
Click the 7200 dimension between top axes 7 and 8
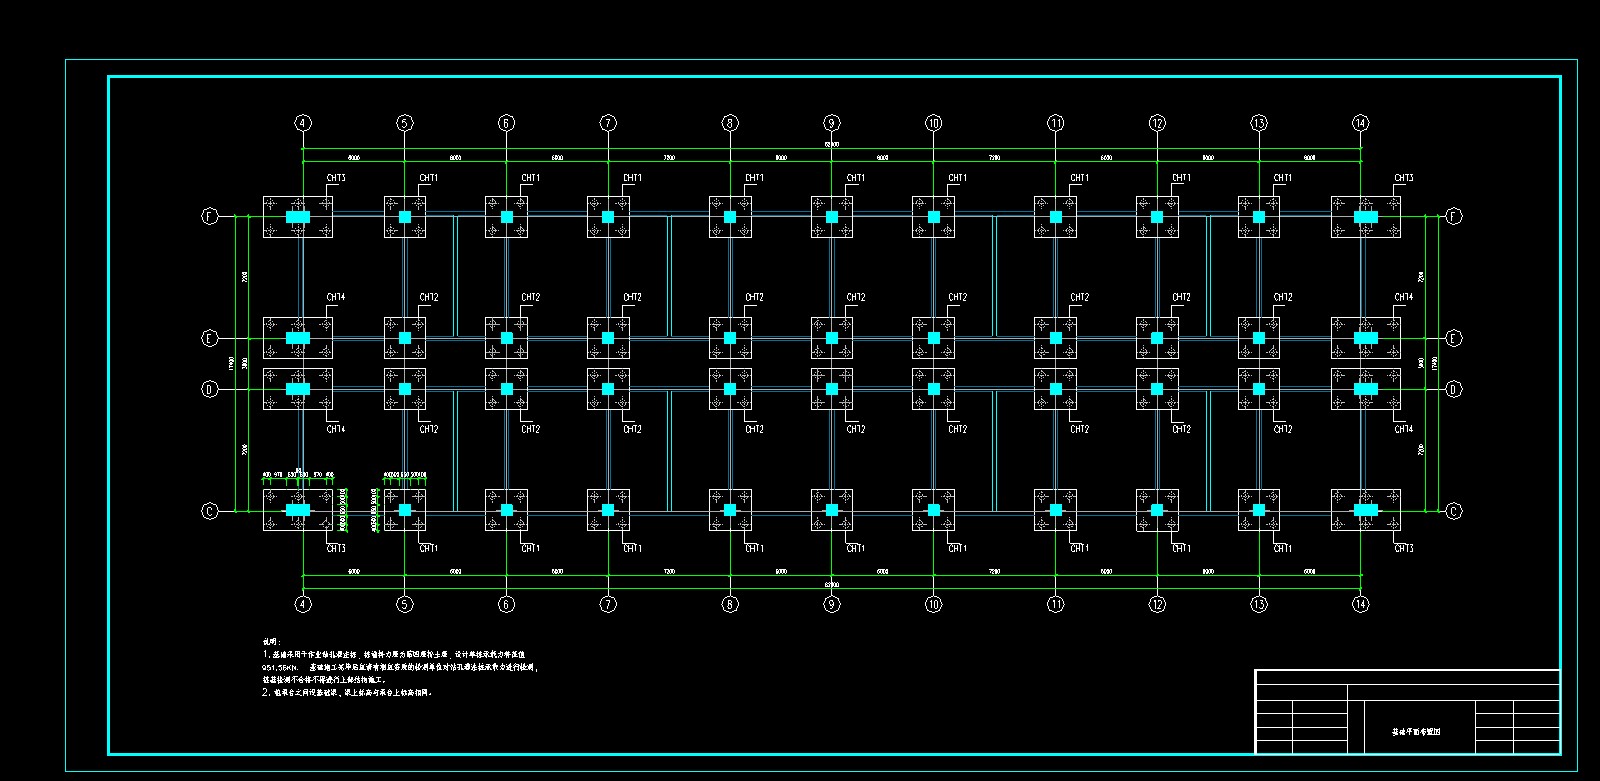669,158
